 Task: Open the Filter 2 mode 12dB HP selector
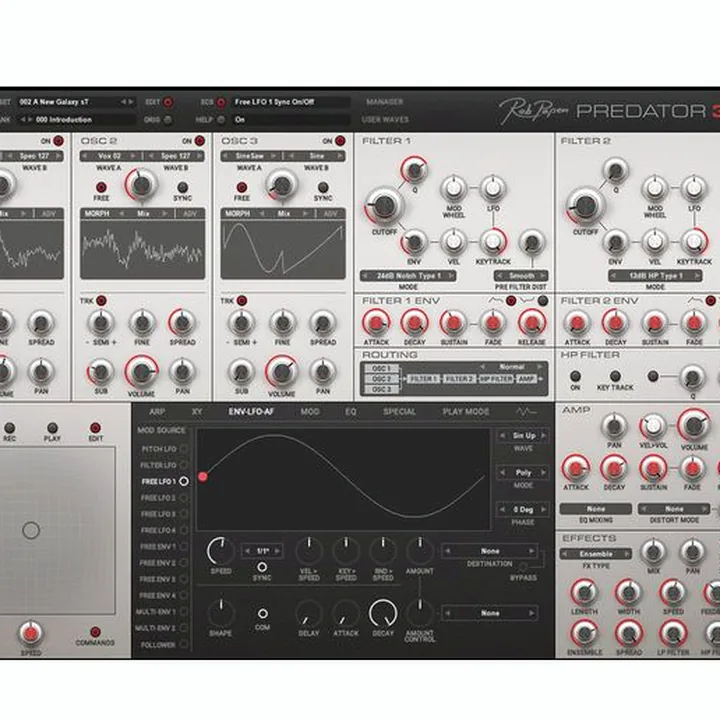655,276
